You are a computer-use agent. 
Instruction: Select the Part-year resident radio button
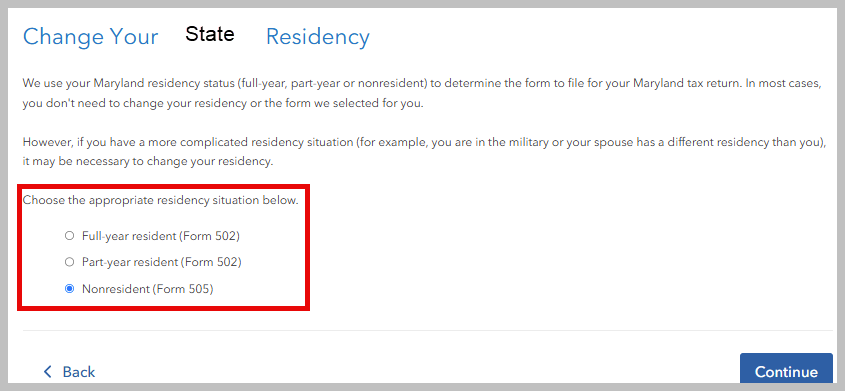[x=69, y=262]
